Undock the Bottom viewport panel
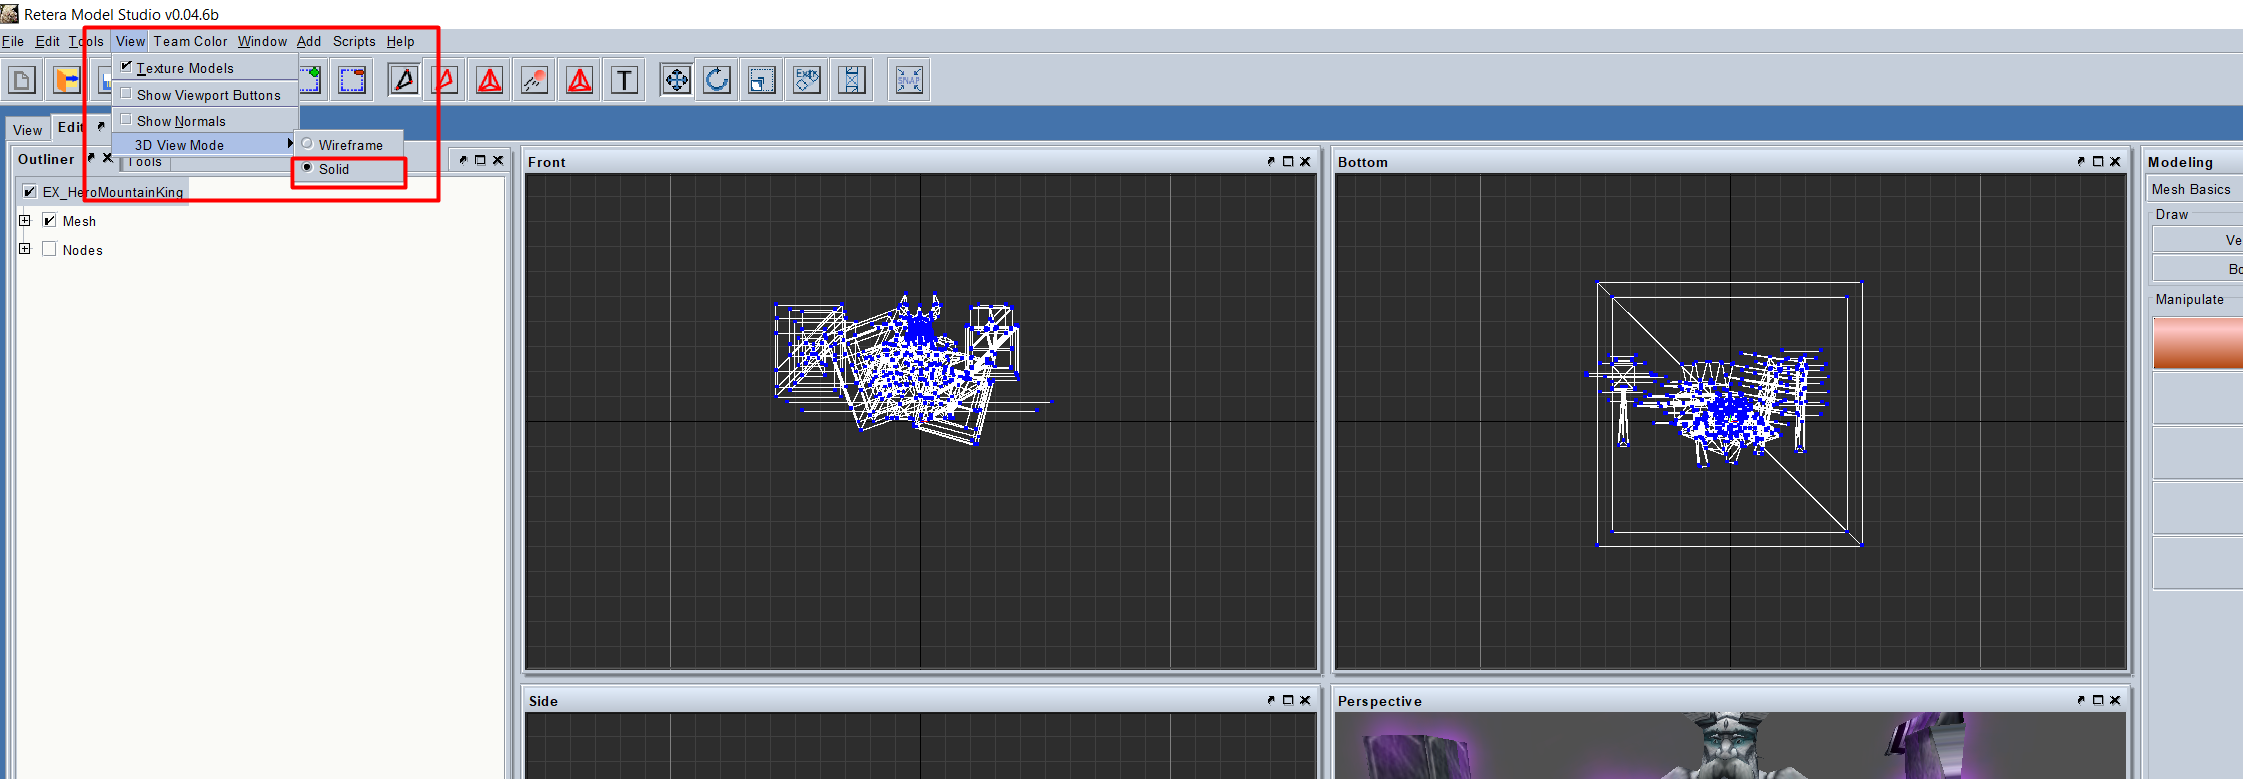 [x=2081, y=161]
